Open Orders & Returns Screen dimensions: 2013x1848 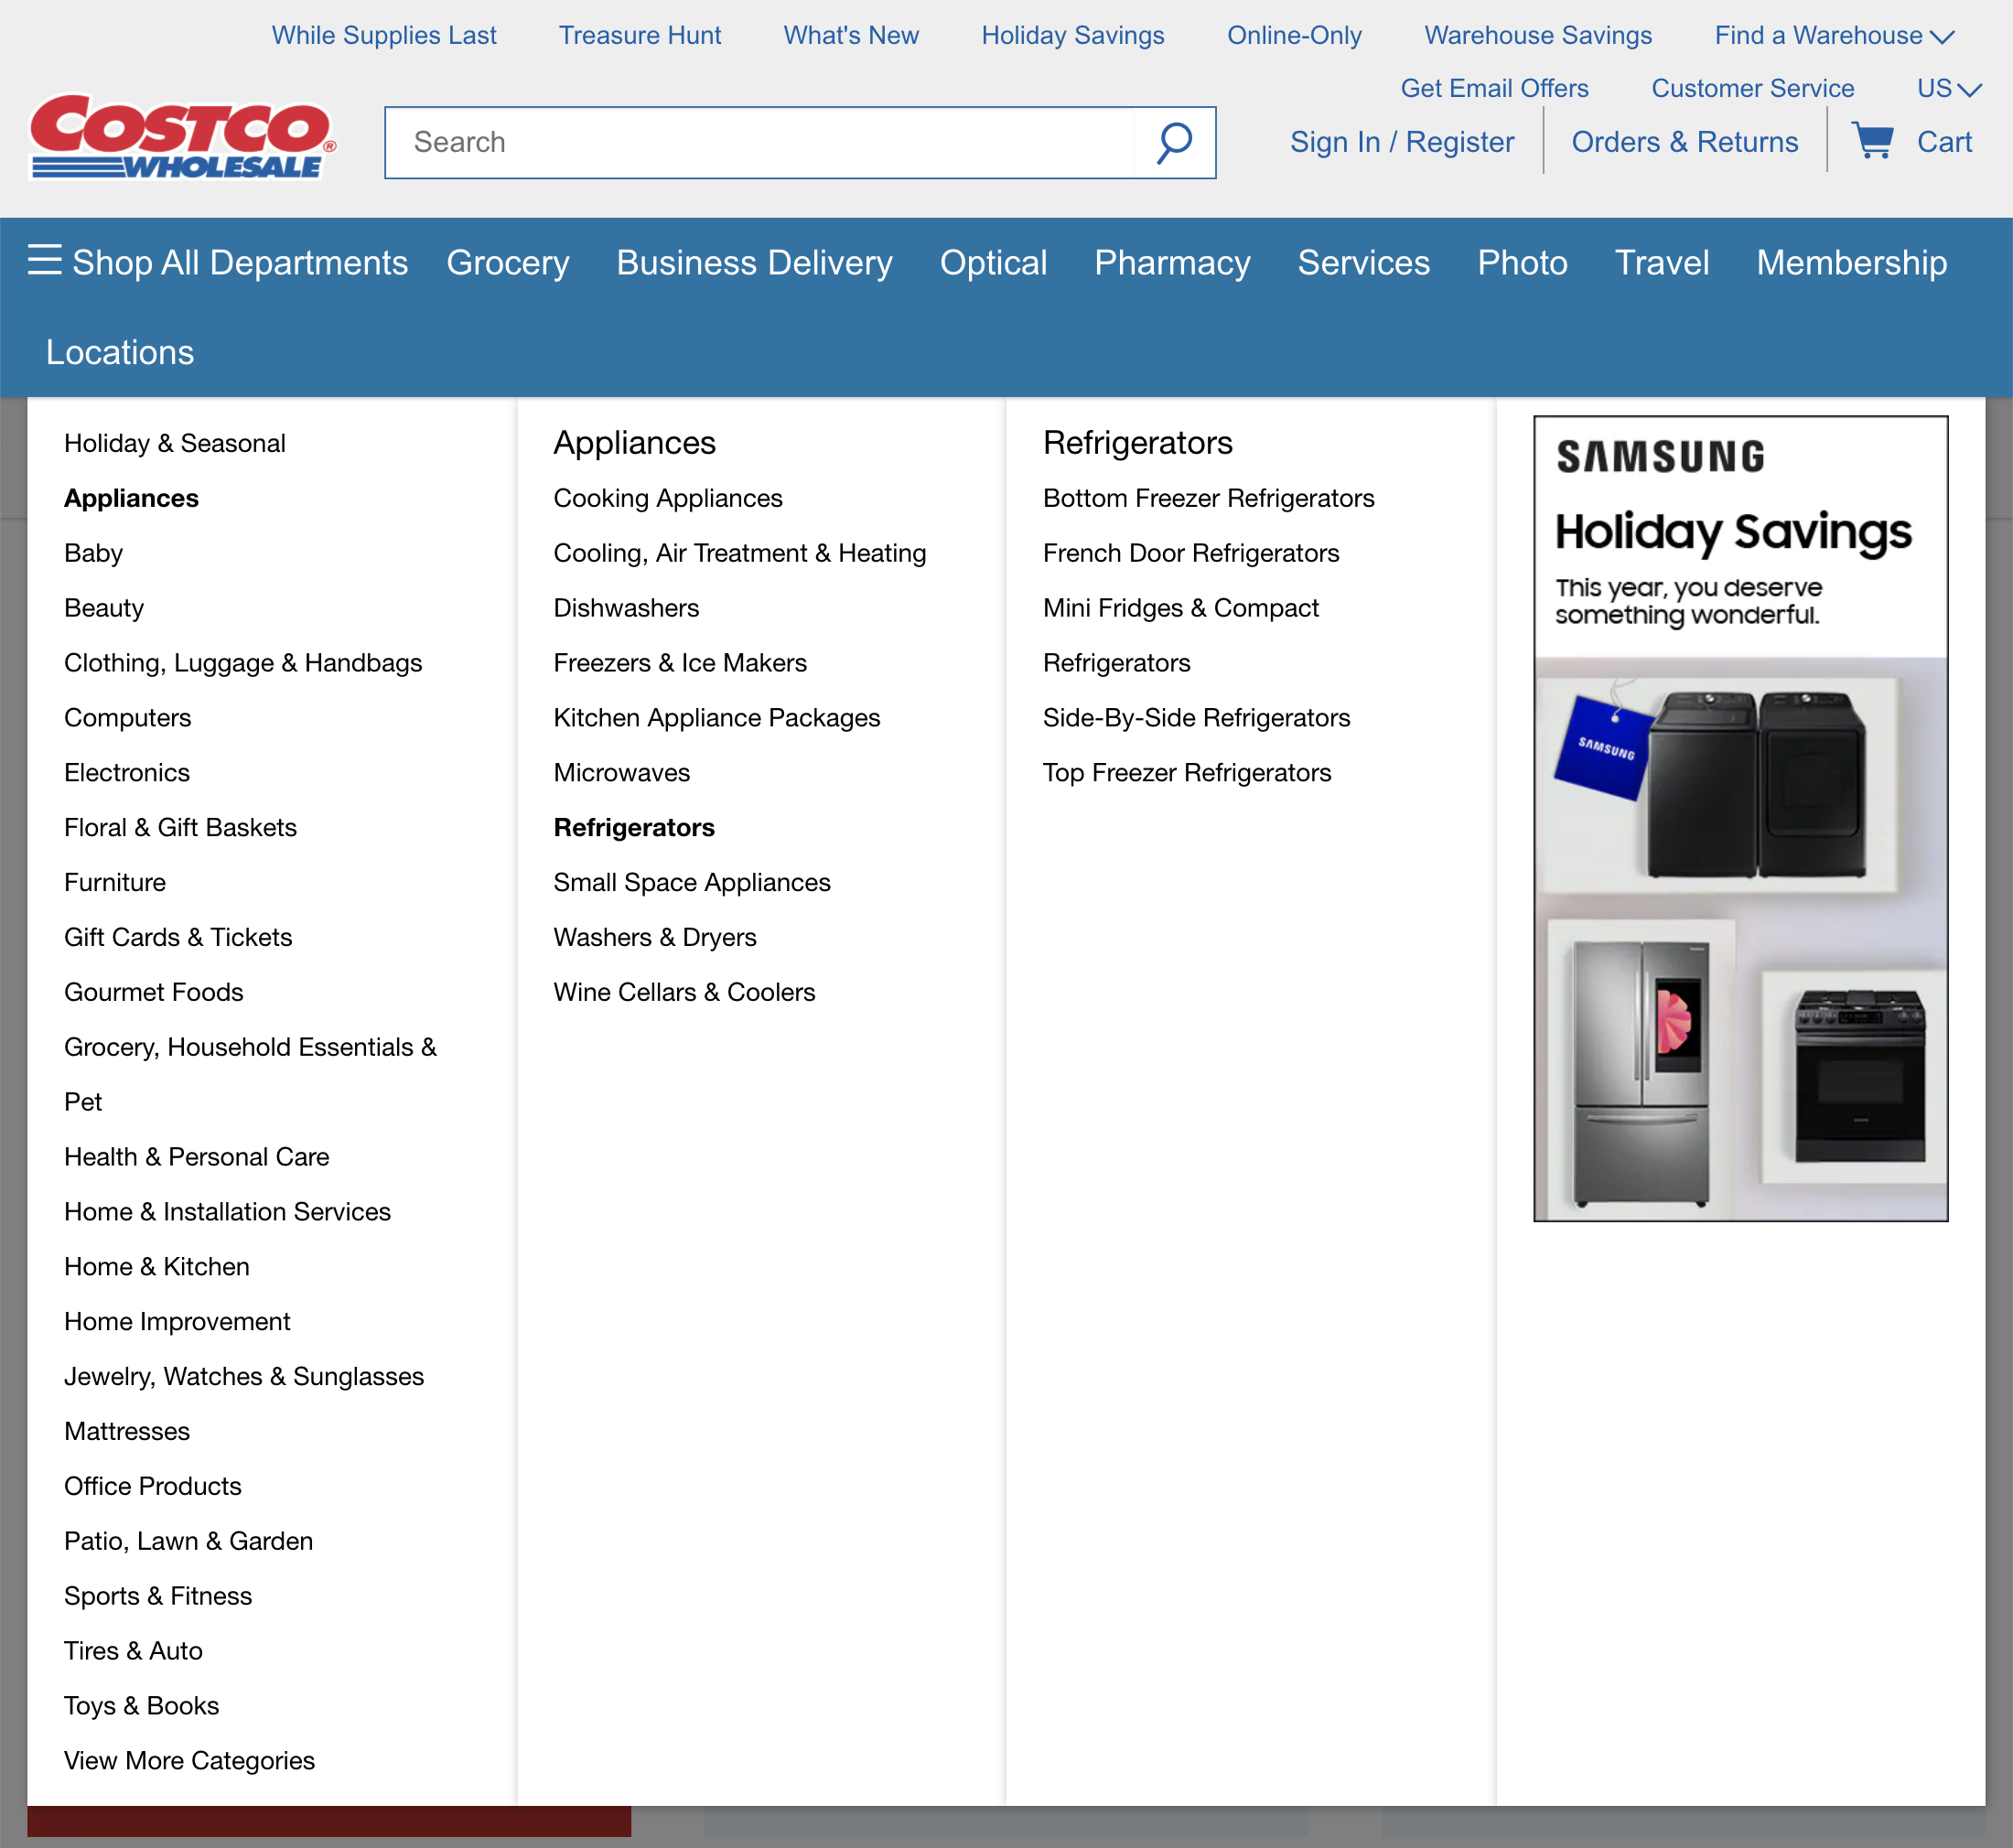click(x=1685, y=142)
